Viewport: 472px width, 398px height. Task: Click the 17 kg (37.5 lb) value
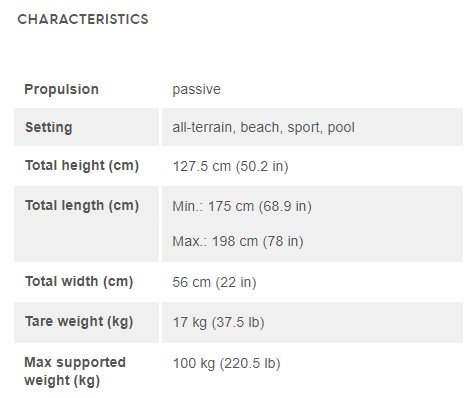(x=218, y=322)
